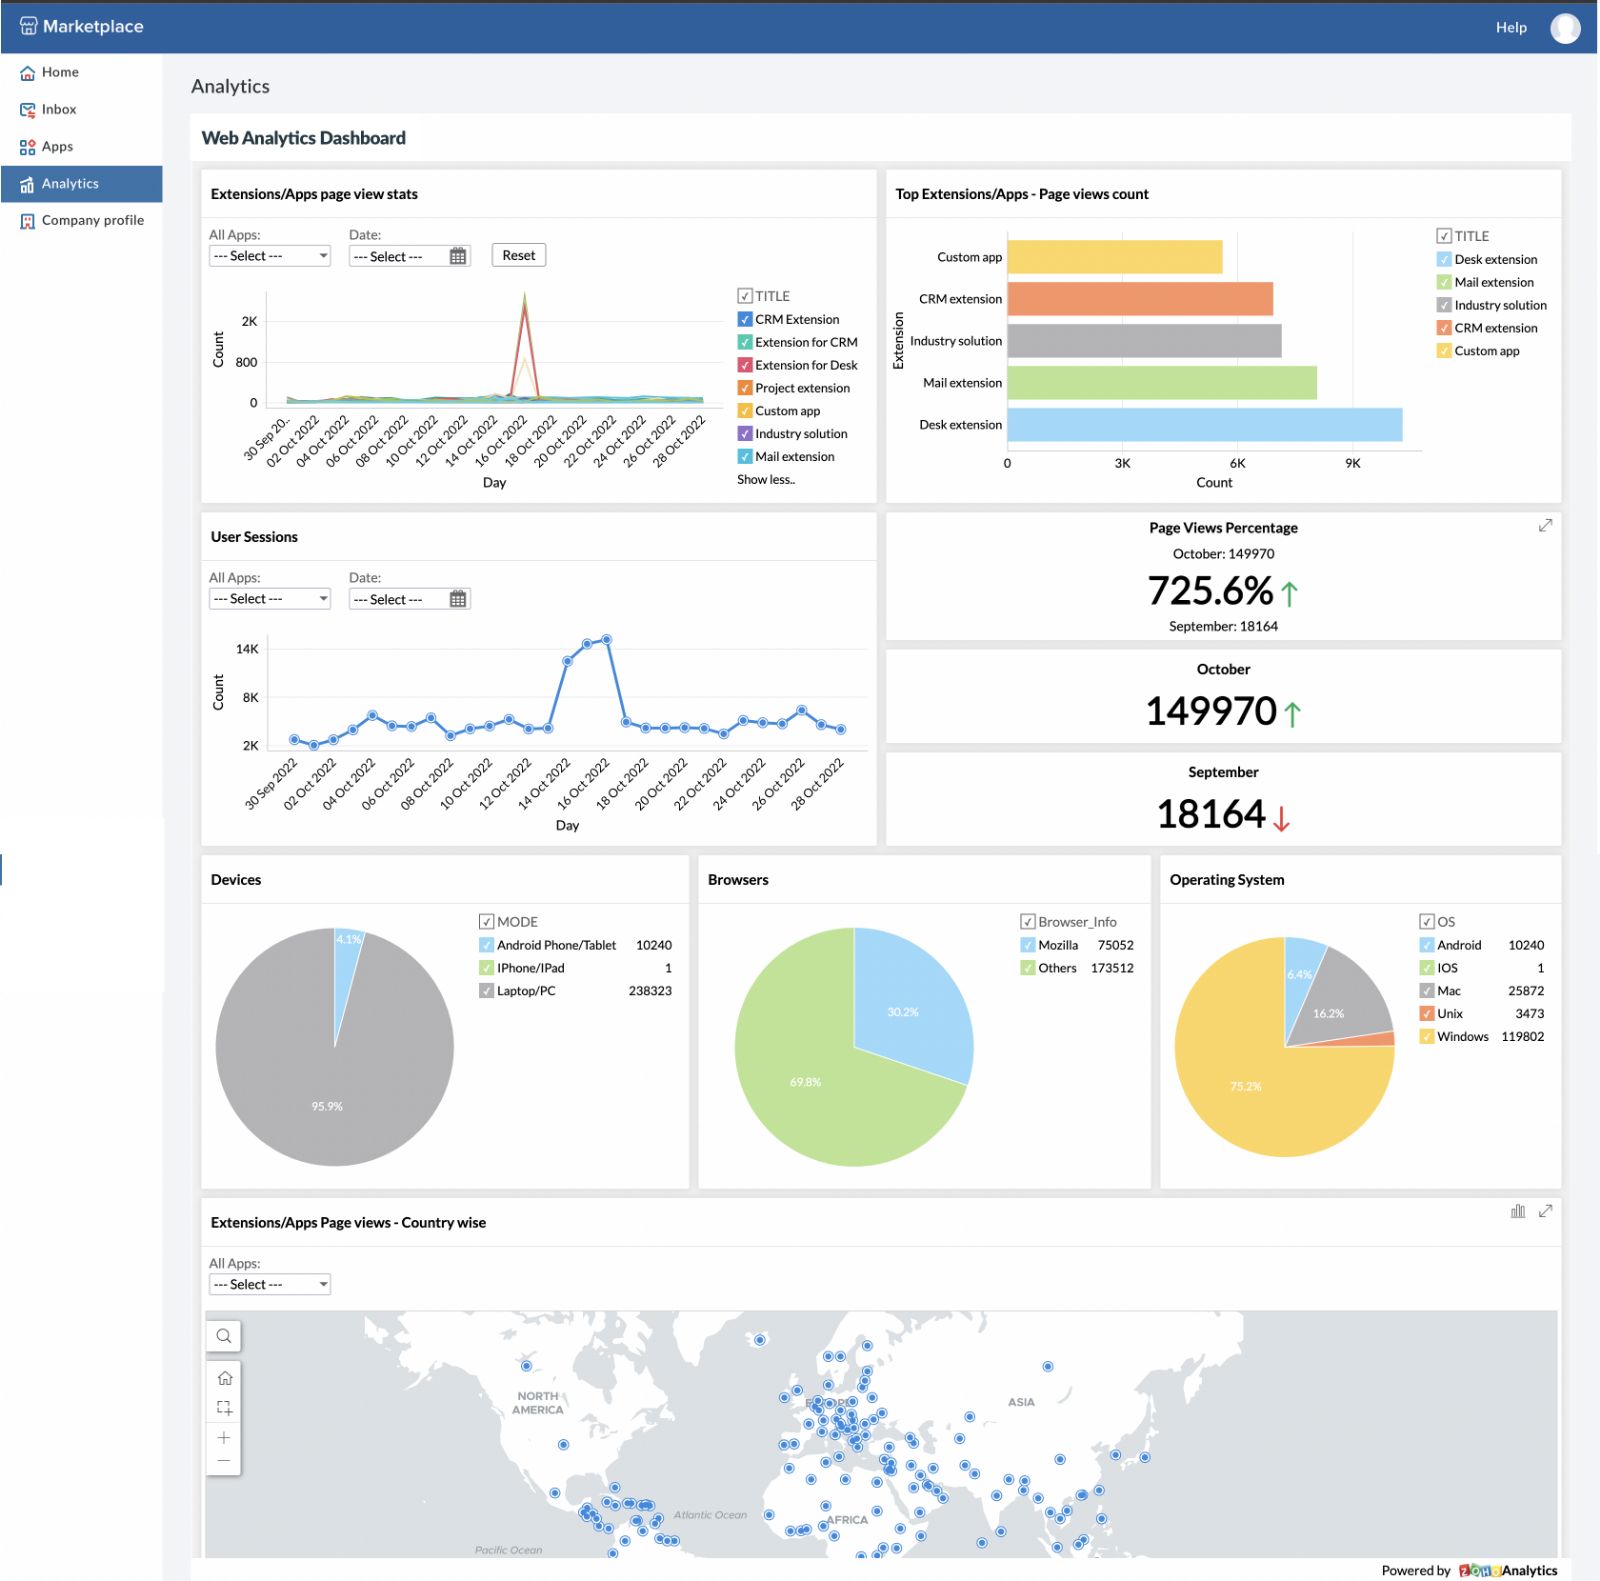
Task: Switch country map to chart view icon
Action: coord(1517,1211)
